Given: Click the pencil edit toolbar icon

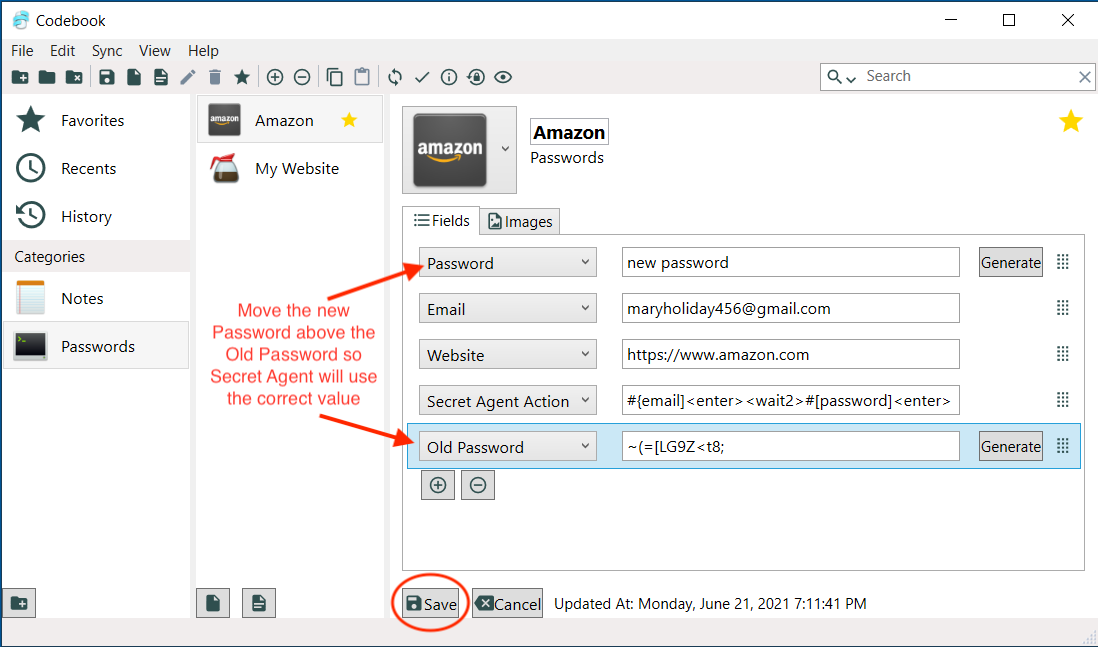Looking at the screenshot, I should click(x=188, y=77).
